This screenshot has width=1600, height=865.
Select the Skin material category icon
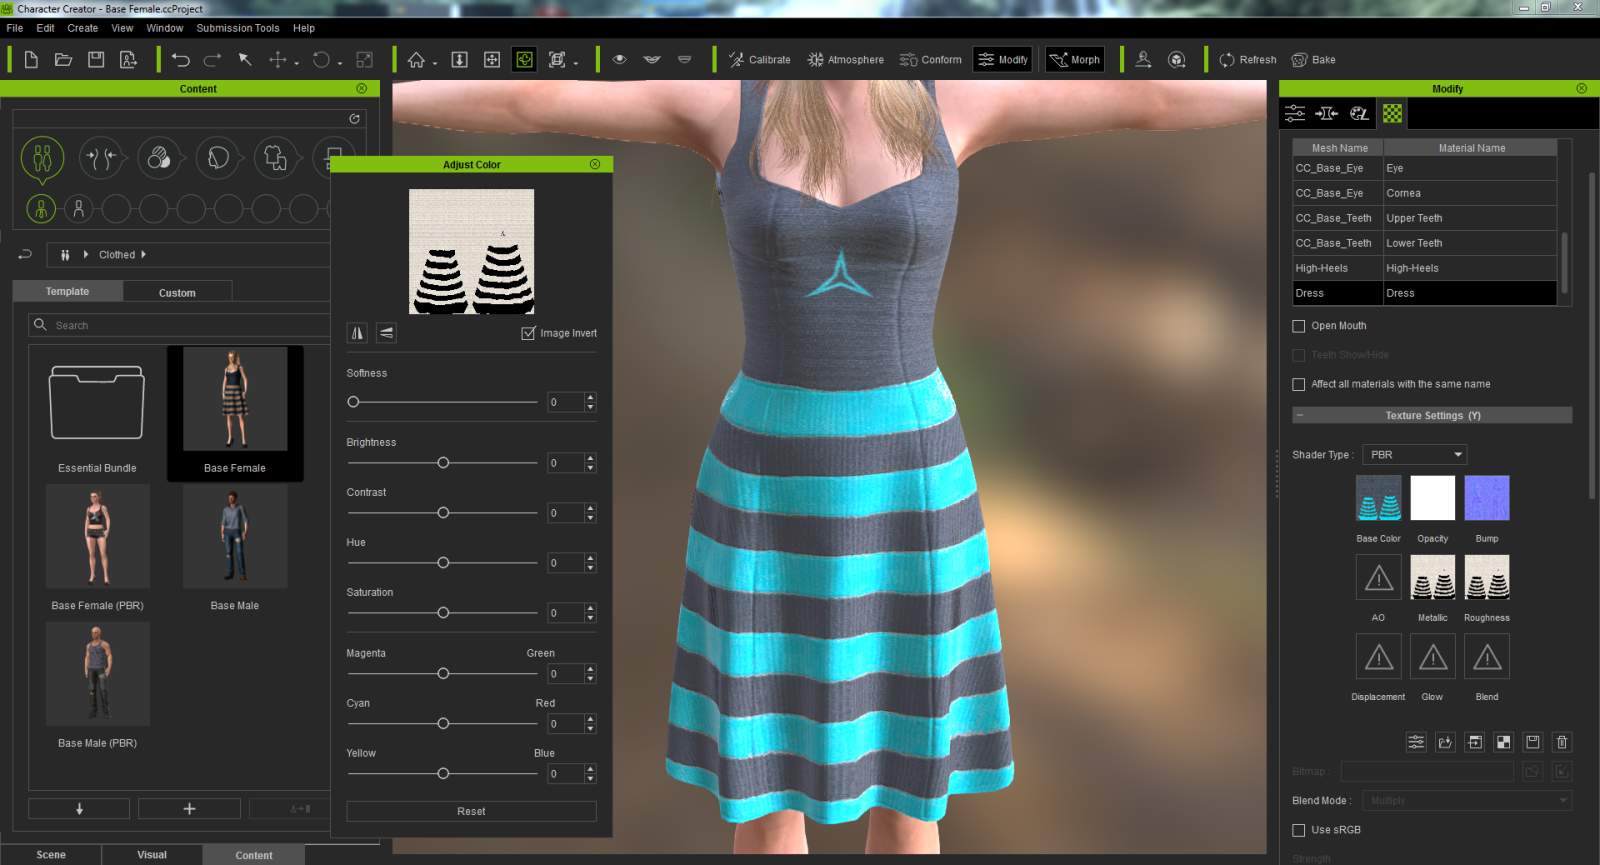click(x=159, y=158)
